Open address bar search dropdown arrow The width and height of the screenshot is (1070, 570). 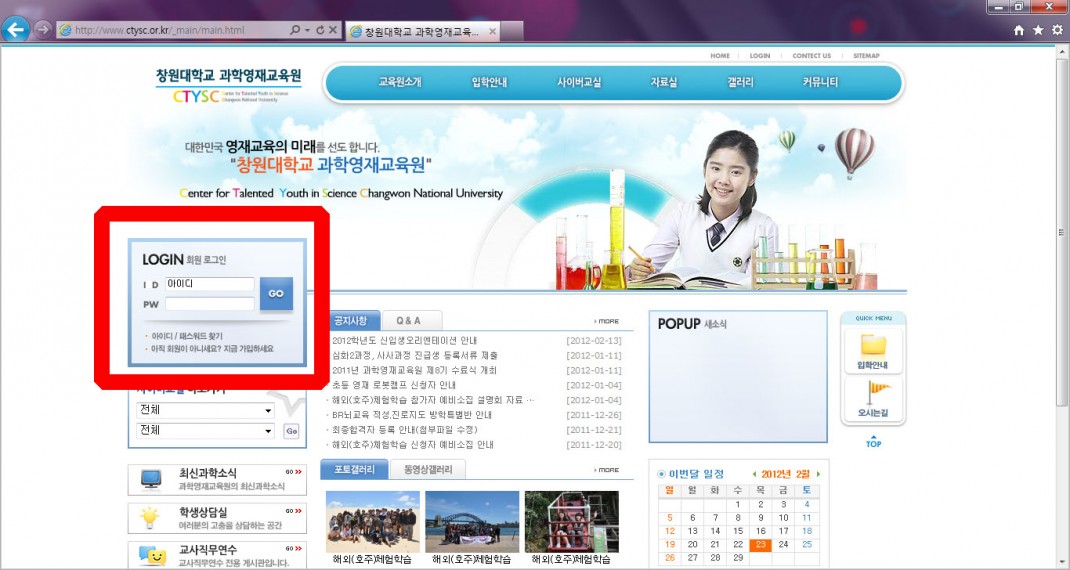tap(307, 30)
